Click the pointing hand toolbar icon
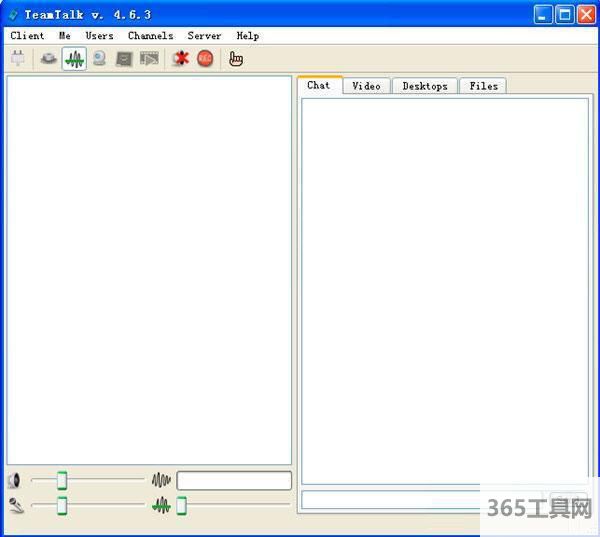This screenshot has height=537, width=600. [236, 59]
